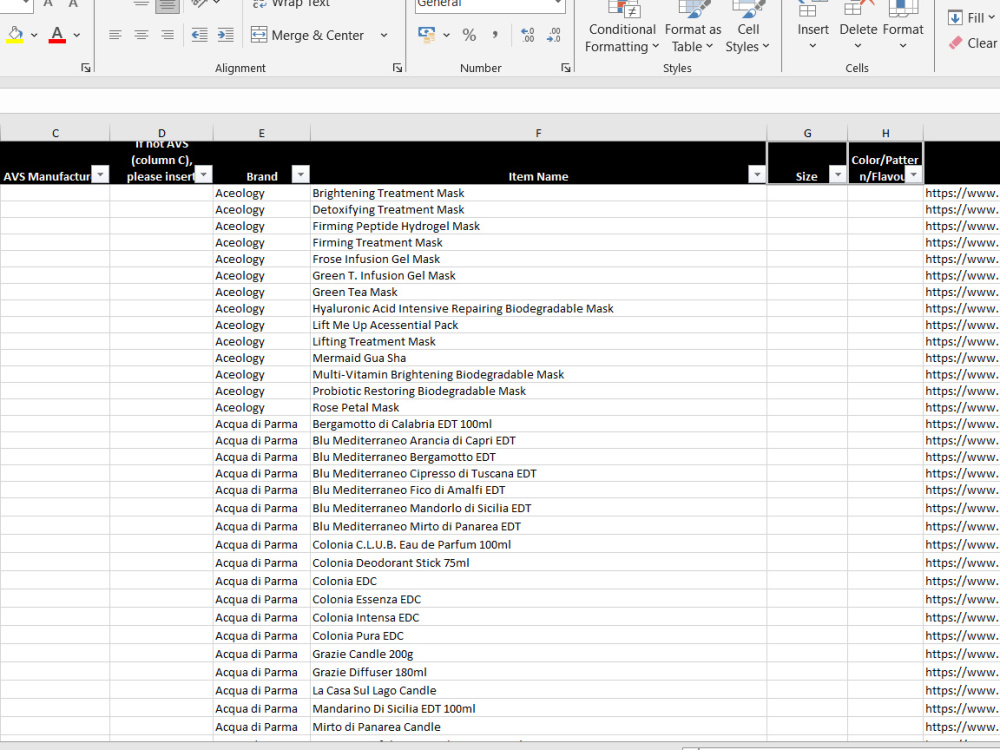
Task: Select 'Hyaluronic Acid Intensive Repairing Biodegradable Mask' cell
Action: pos(538,309)
